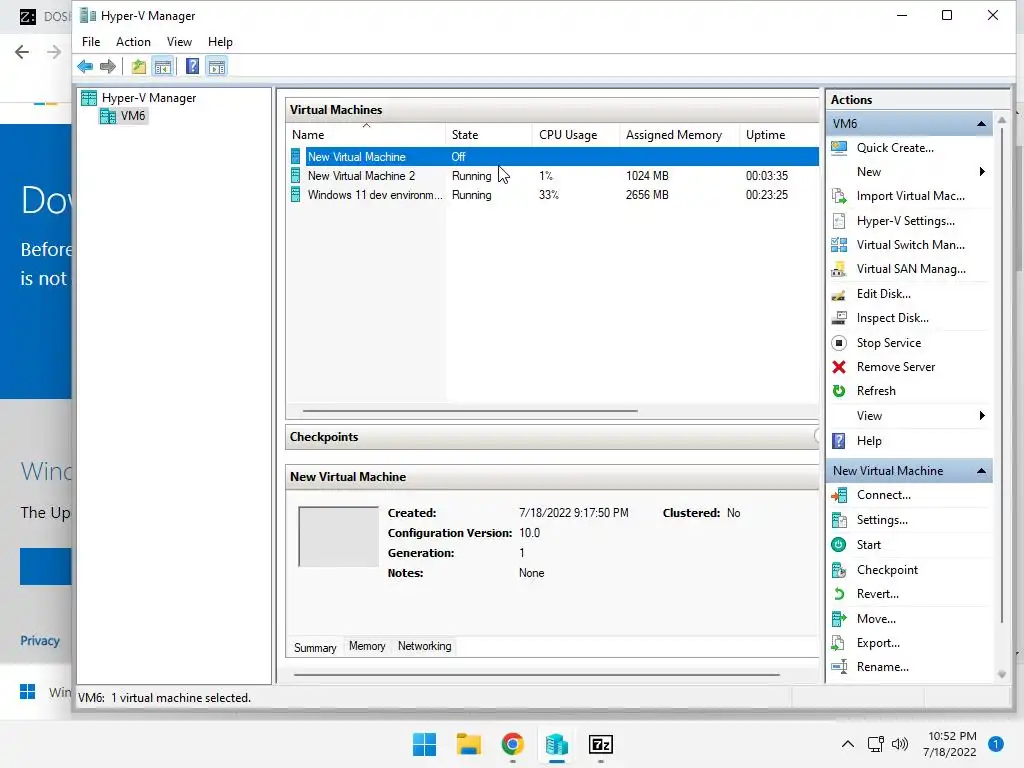This screenshot has width=1024, height=768.
Task: Click the Move icon
Action: click(839, 618)
